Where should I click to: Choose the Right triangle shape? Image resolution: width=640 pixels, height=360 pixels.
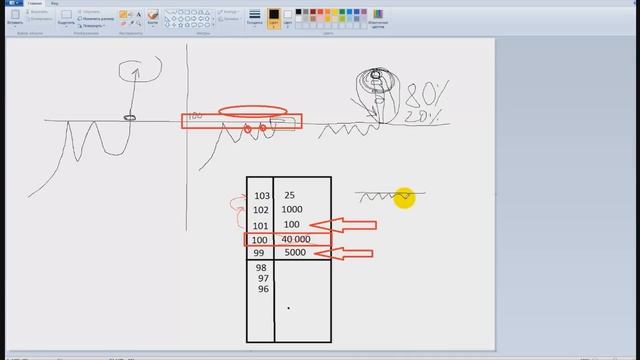click(167, 19)
